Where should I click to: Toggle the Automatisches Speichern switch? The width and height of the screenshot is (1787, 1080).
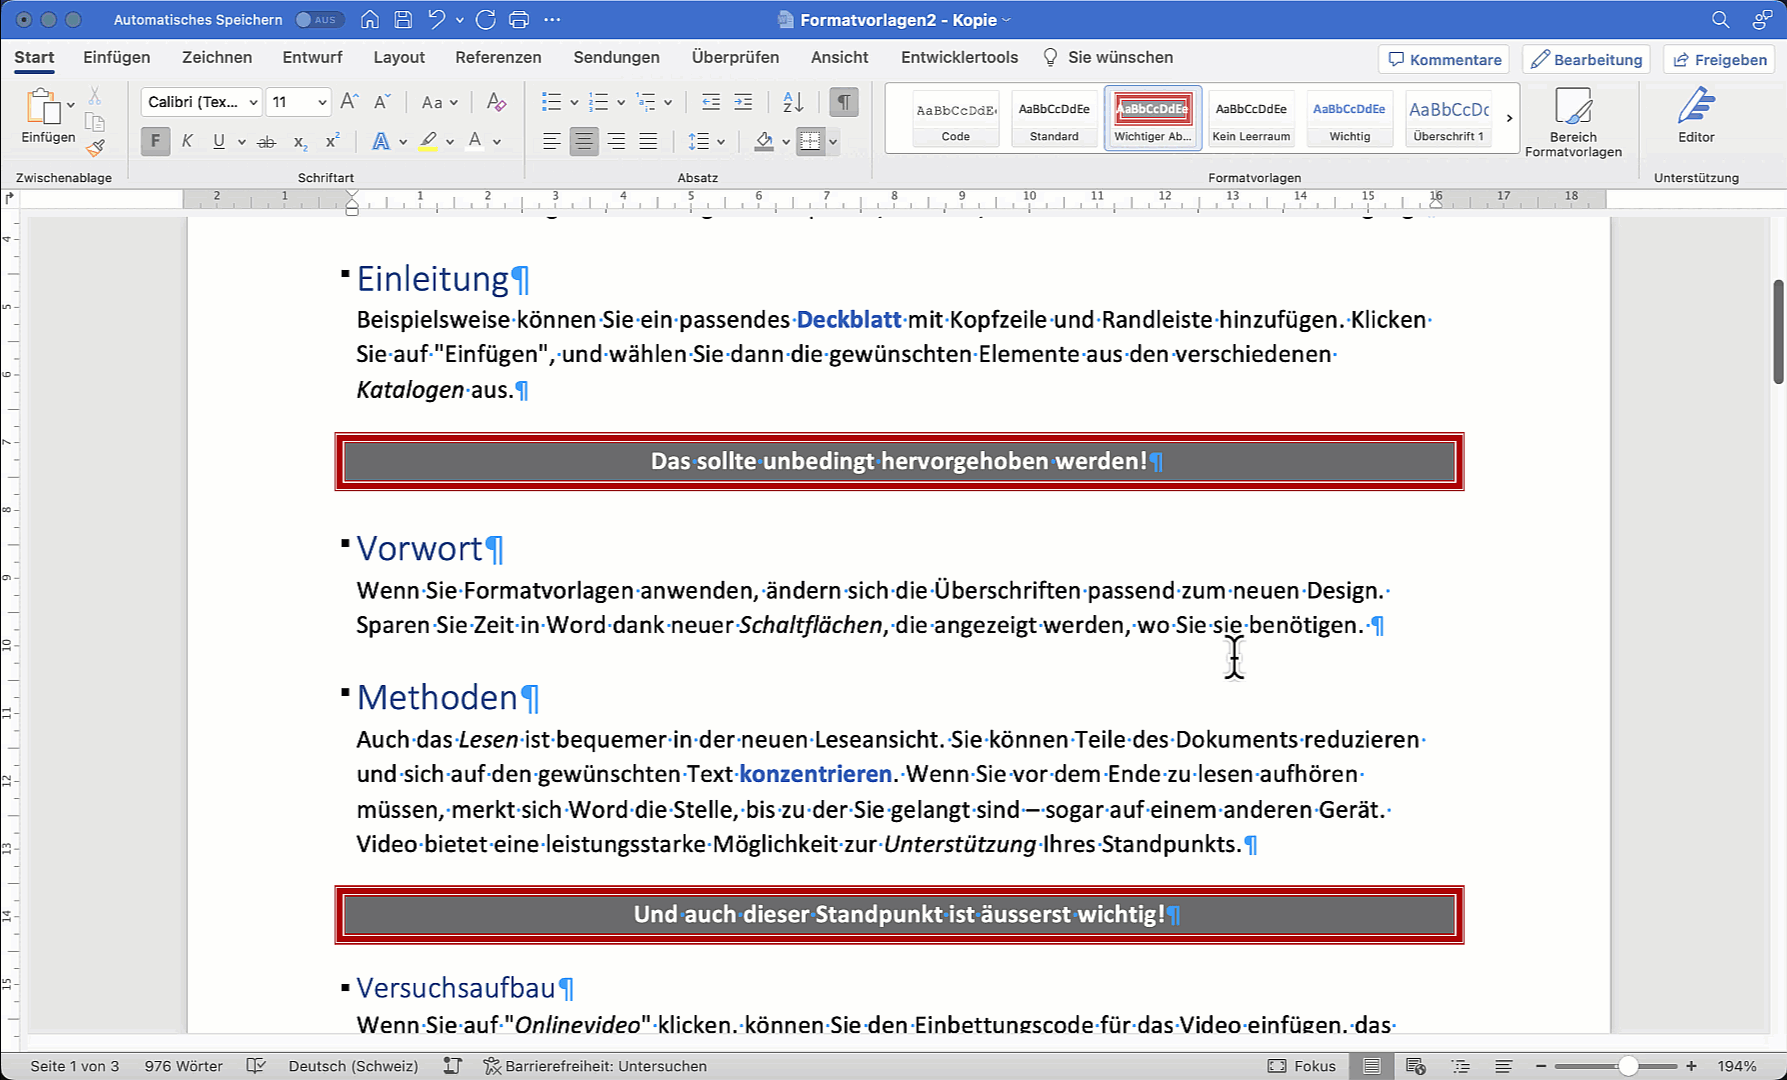(x=319, y=20)
